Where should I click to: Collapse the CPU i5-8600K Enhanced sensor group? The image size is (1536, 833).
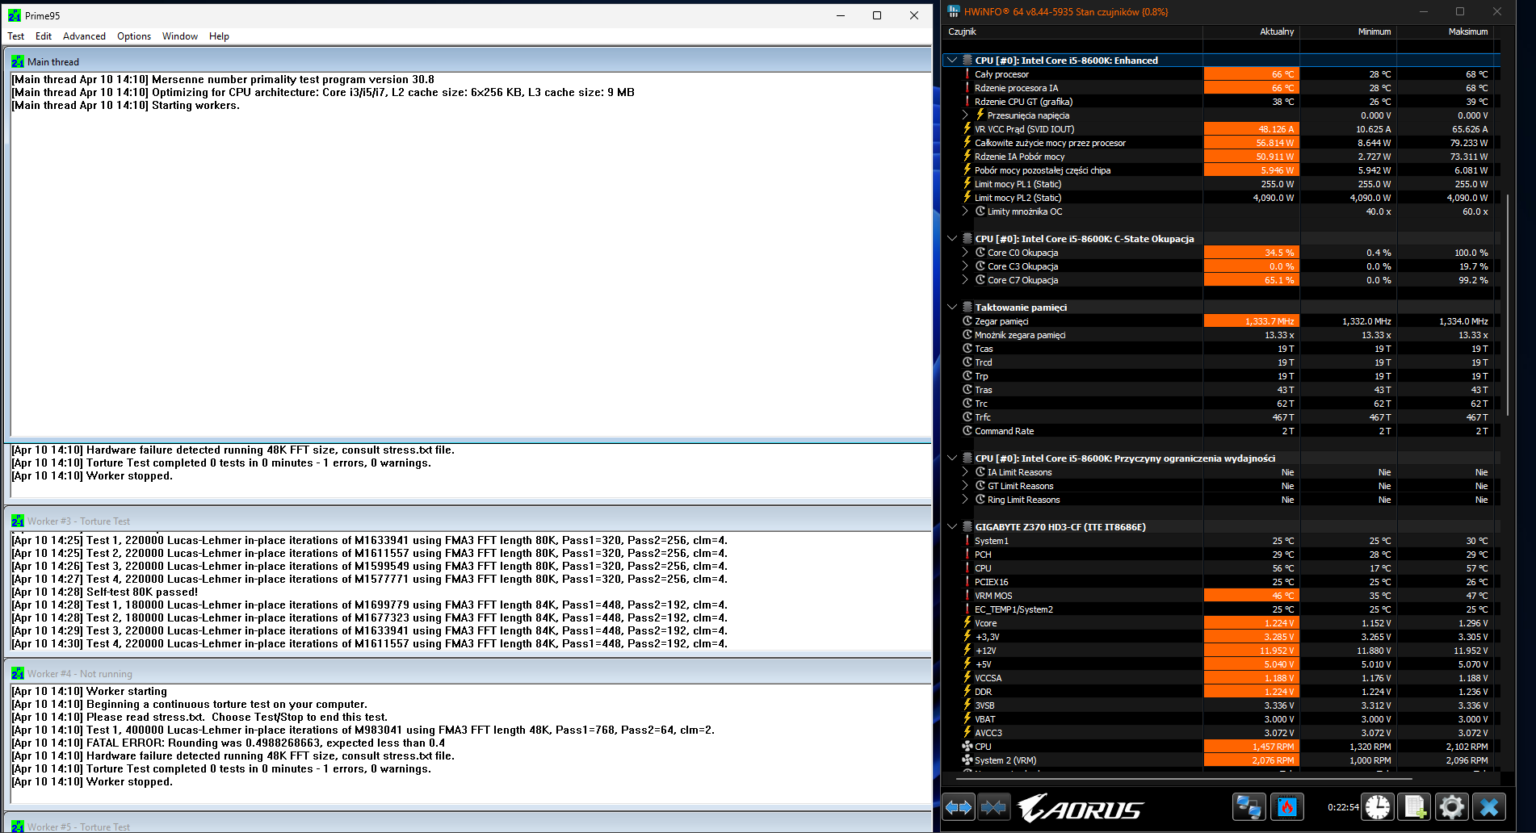[951, 60]
